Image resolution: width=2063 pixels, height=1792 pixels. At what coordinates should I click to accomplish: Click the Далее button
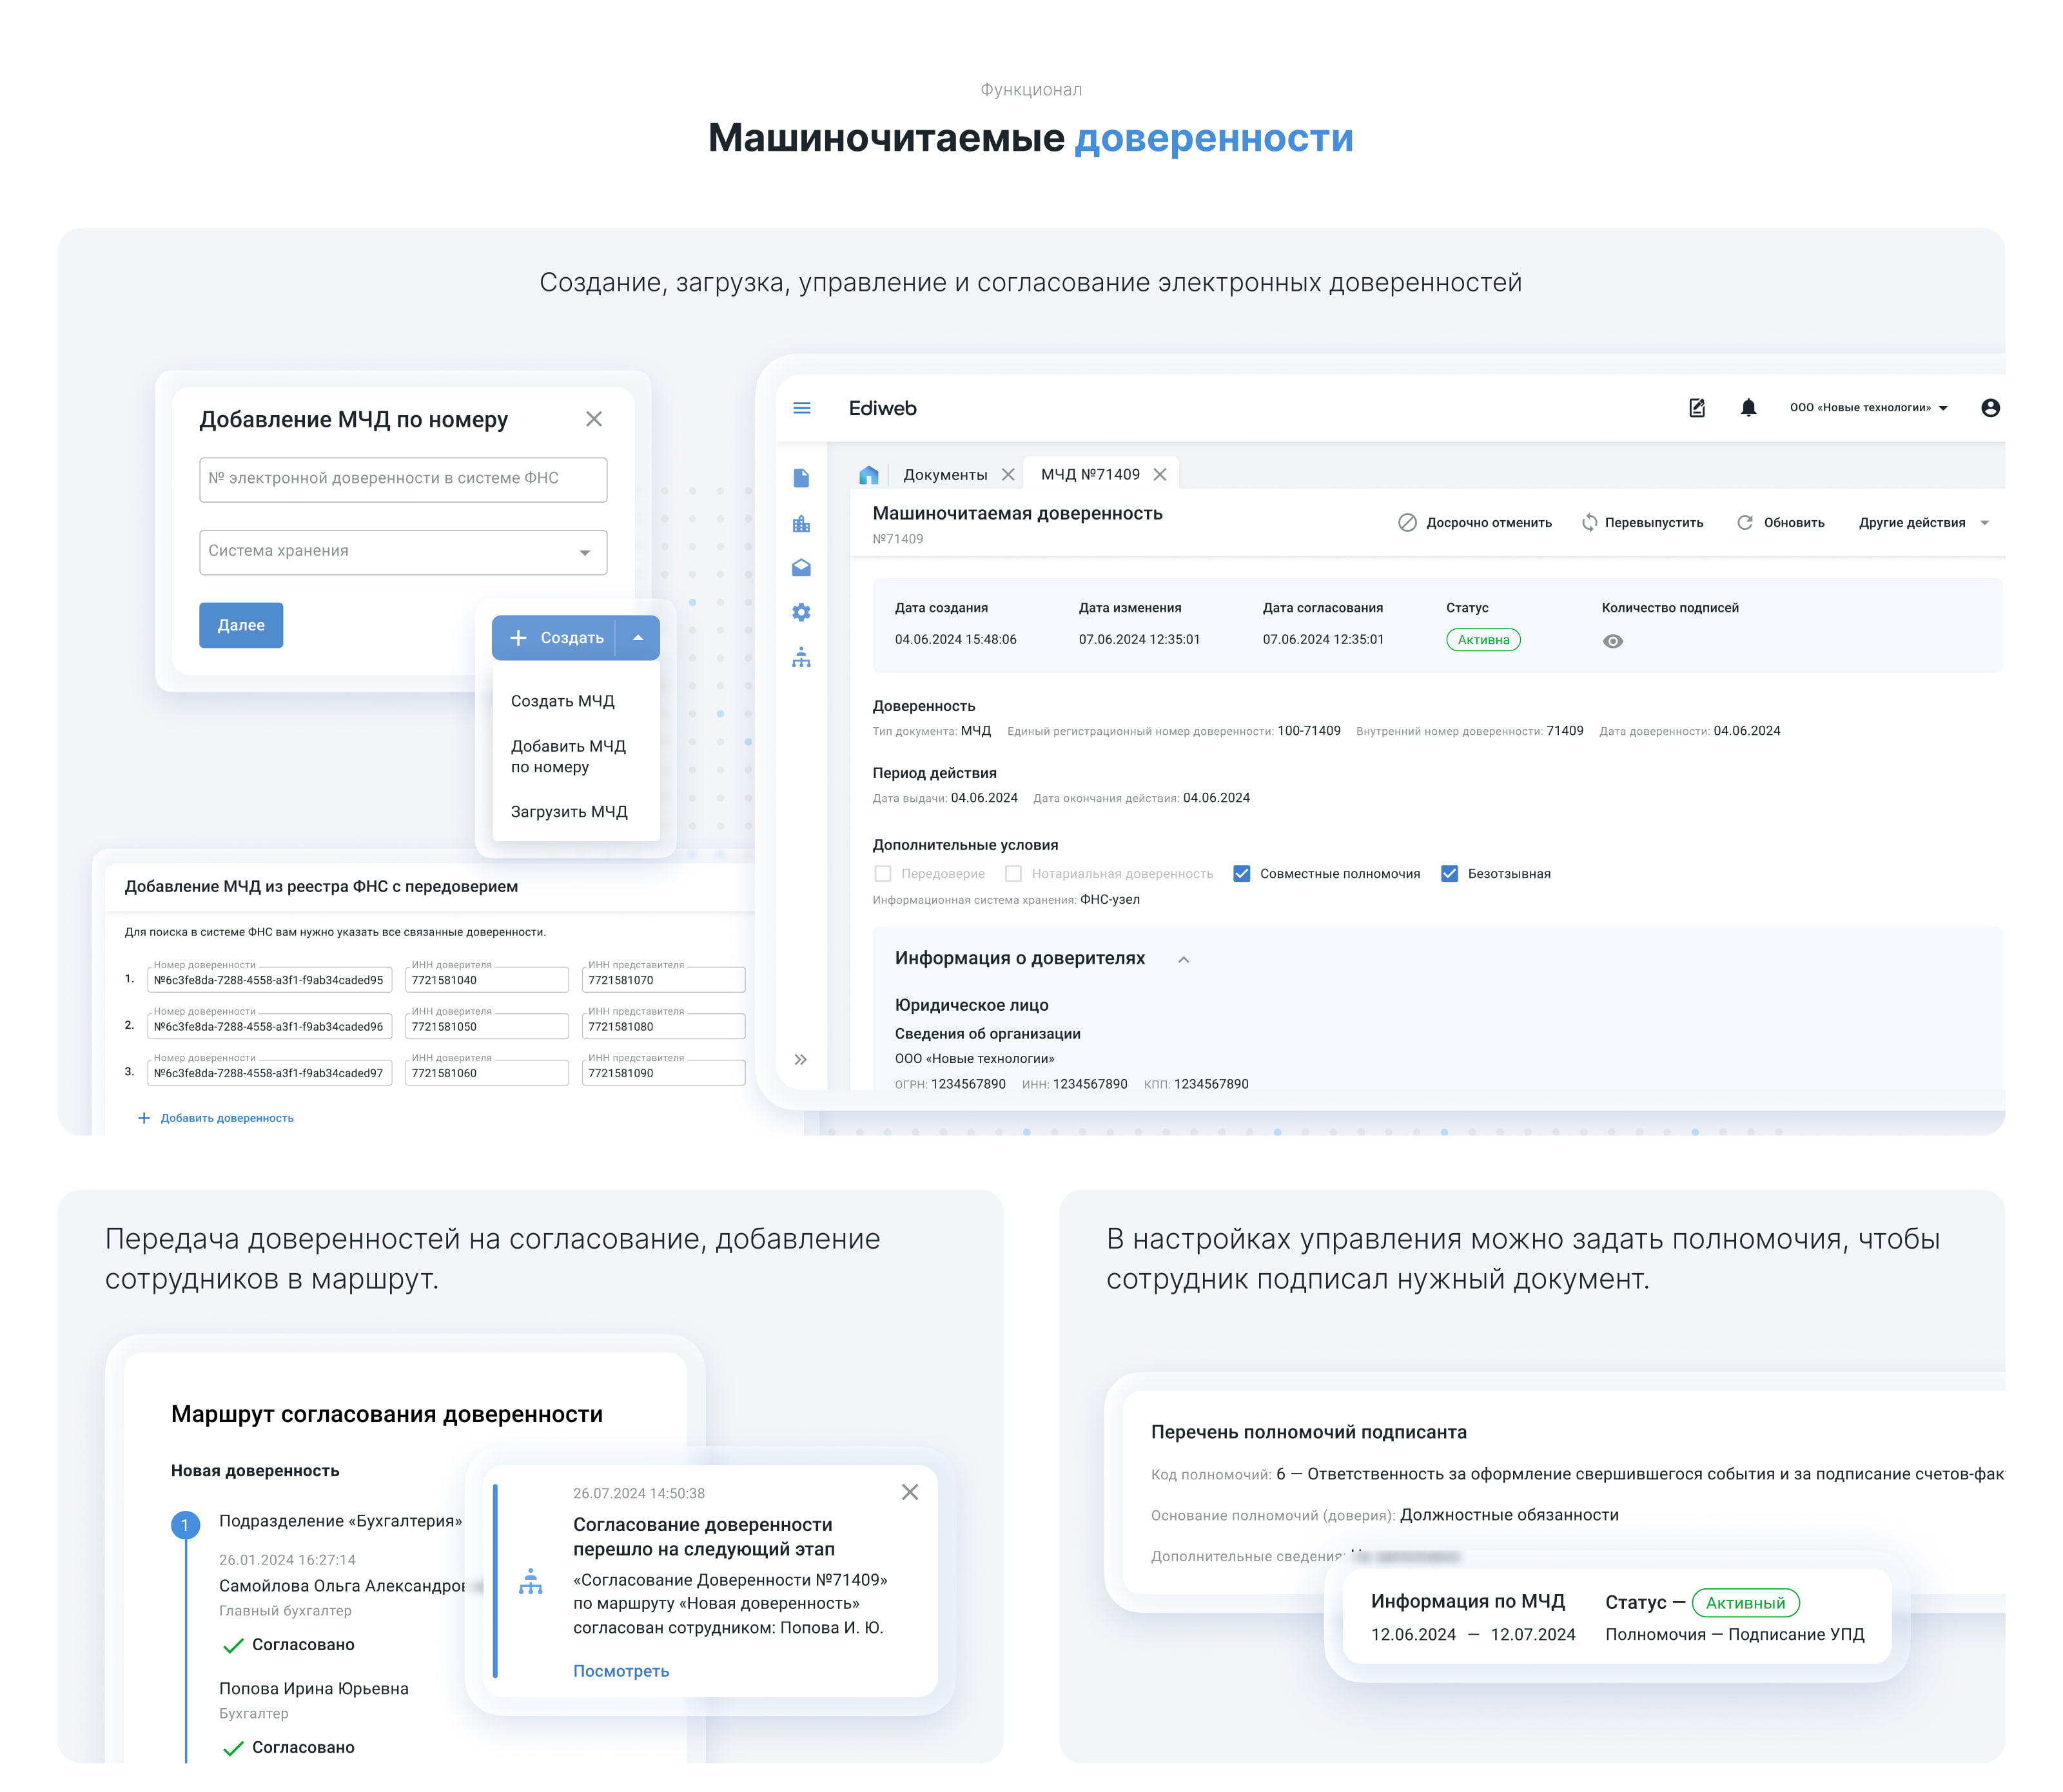(x=241, y=625)
